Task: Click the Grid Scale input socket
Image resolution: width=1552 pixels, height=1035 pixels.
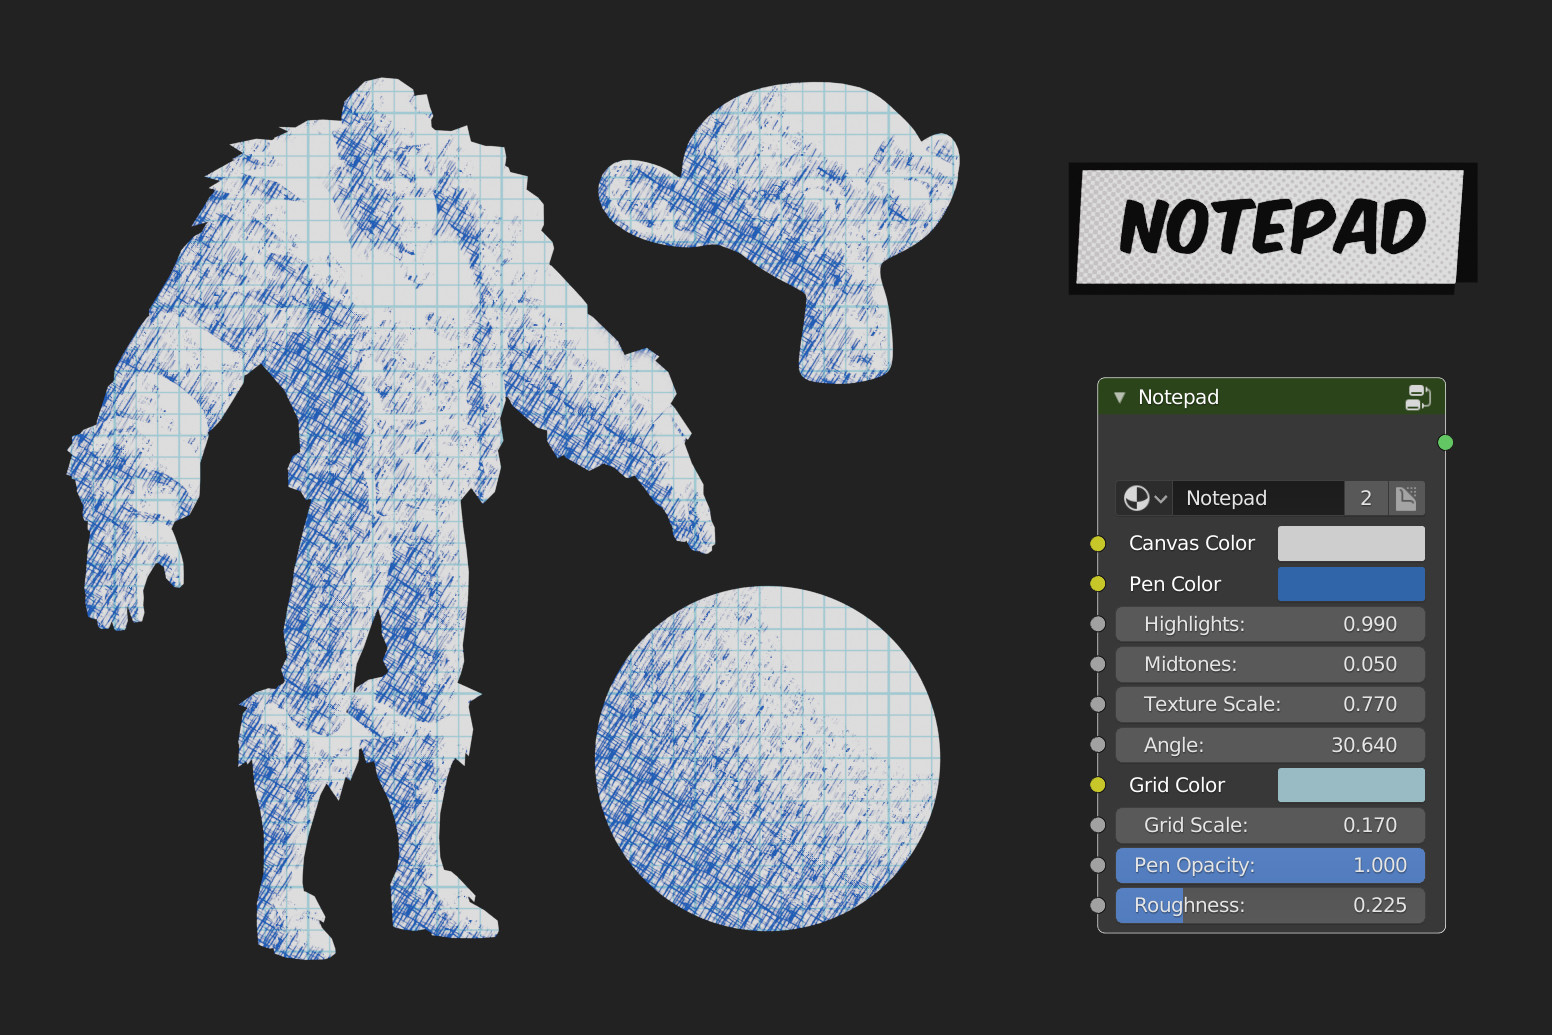Action: pos(1098,825)
